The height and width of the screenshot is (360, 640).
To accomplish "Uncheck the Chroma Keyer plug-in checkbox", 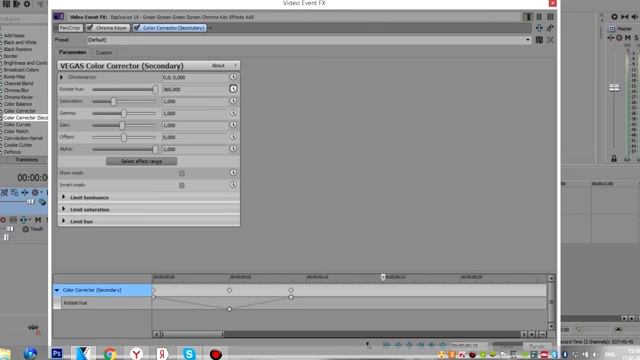I will 90,28.
